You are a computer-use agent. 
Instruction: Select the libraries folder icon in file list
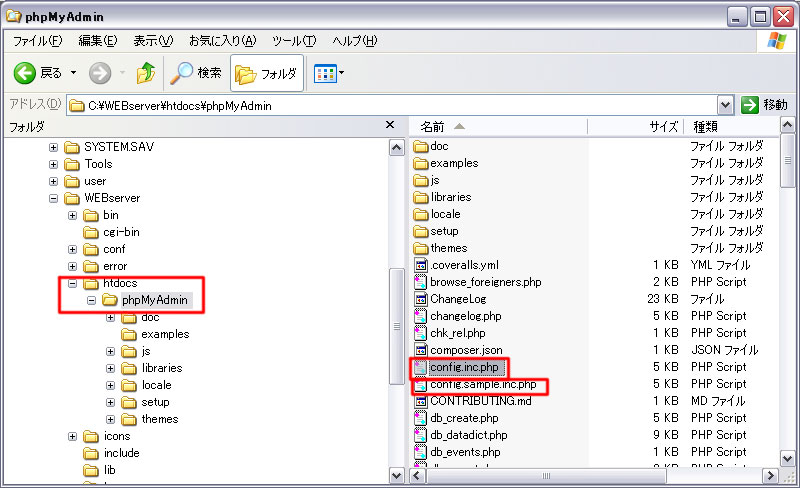coord(421,197)
